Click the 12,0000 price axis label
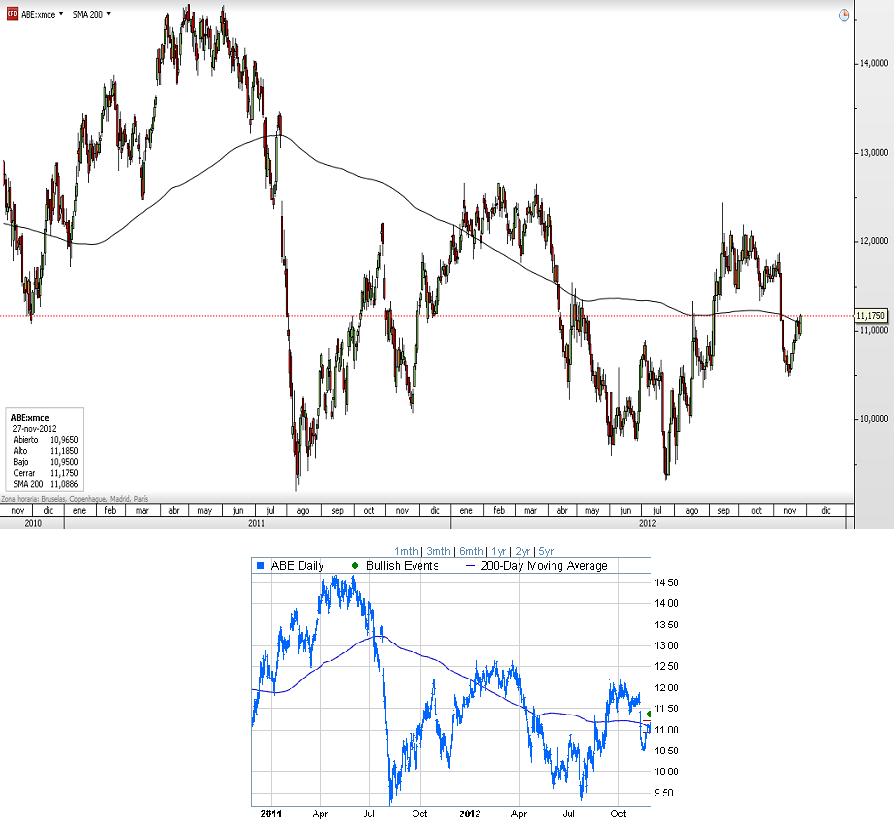 pyautogui.click(x=874, y=241)
